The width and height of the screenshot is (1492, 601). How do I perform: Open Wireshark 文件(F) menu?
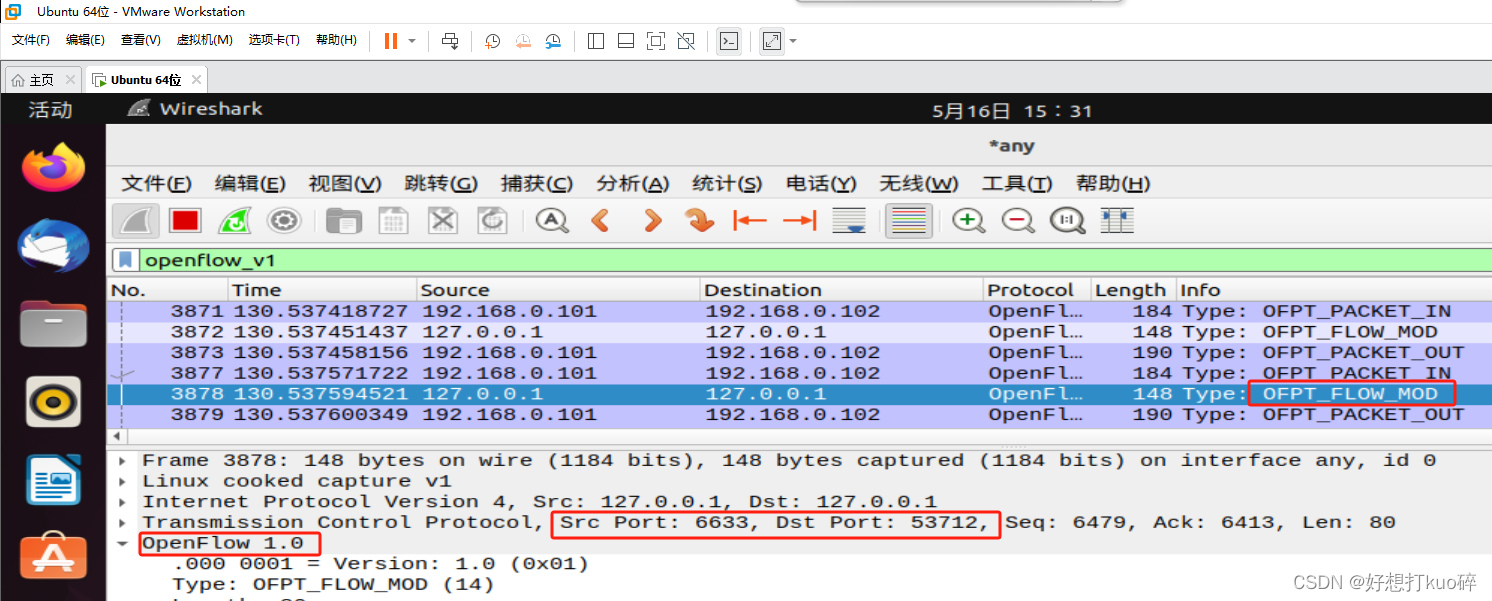point(156,184)
